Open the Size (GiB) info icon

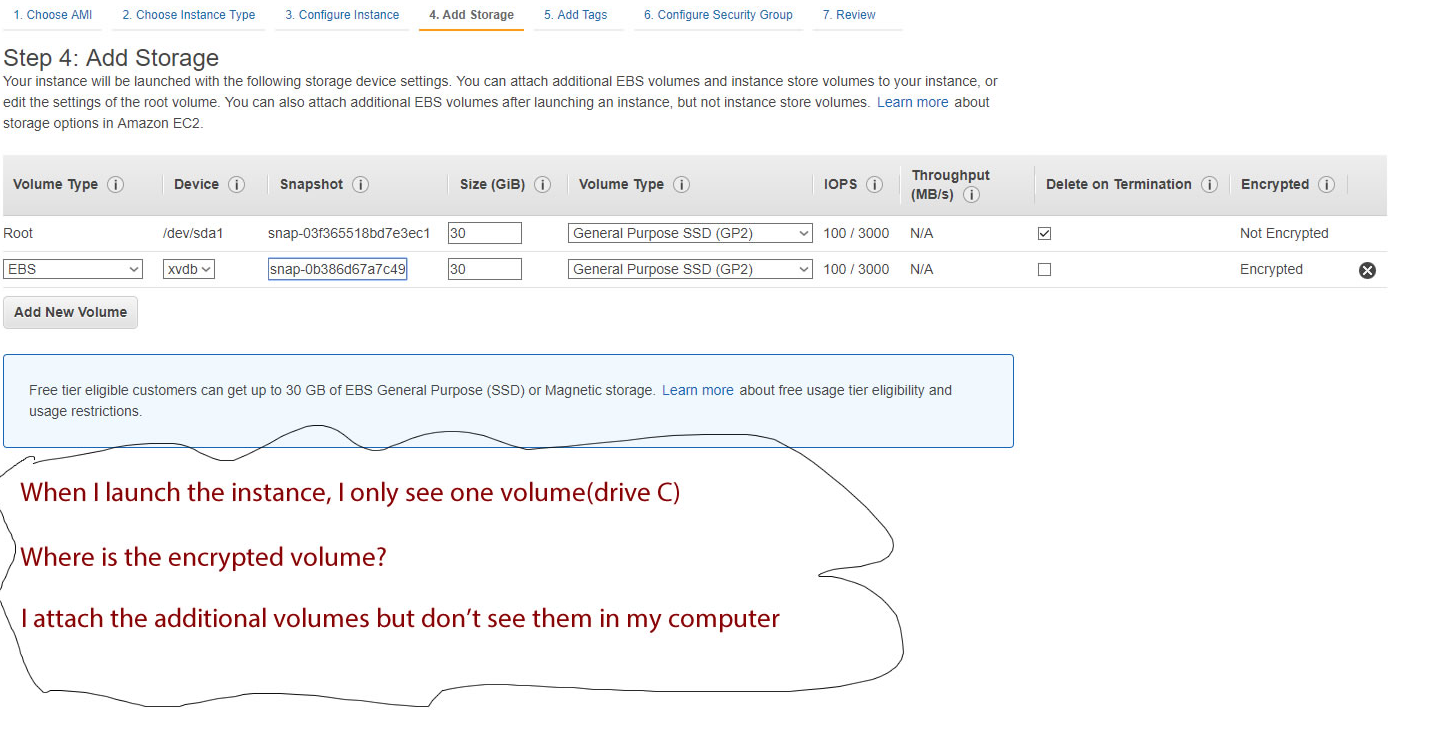click(541, 184)
